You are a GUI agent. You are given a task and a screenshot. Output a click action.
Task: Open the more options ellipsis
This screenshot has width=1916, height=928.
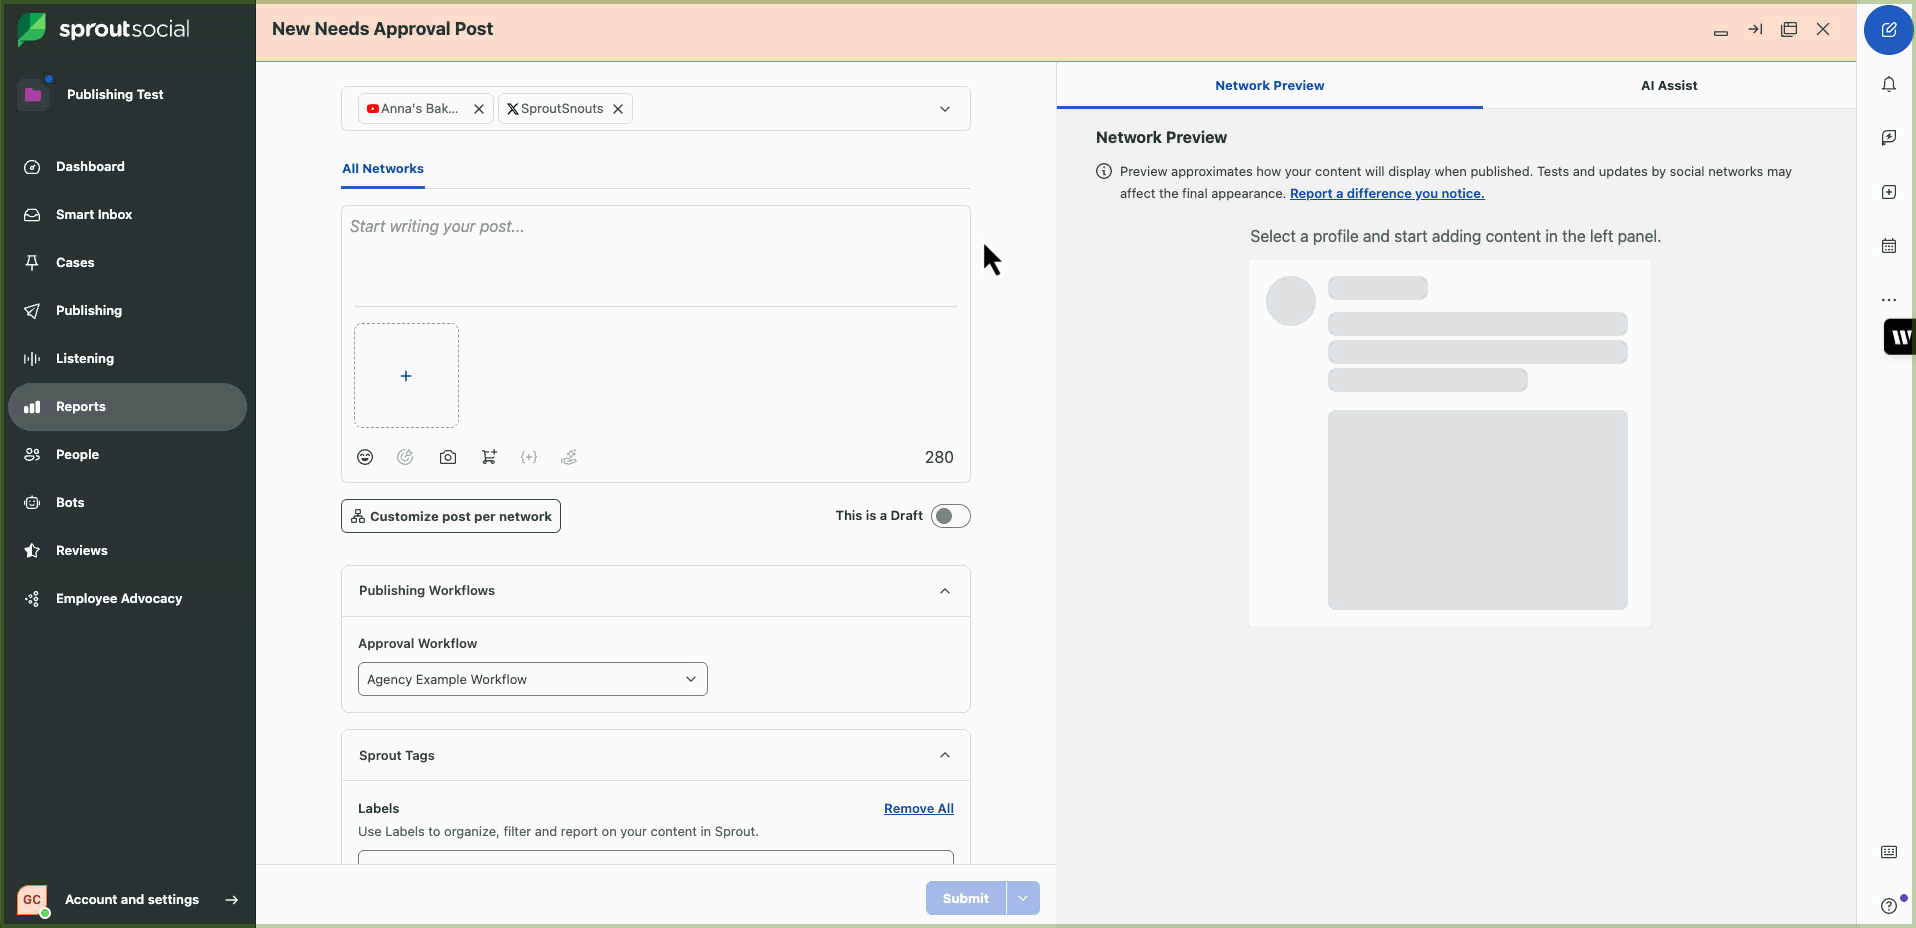point(1889,300)
